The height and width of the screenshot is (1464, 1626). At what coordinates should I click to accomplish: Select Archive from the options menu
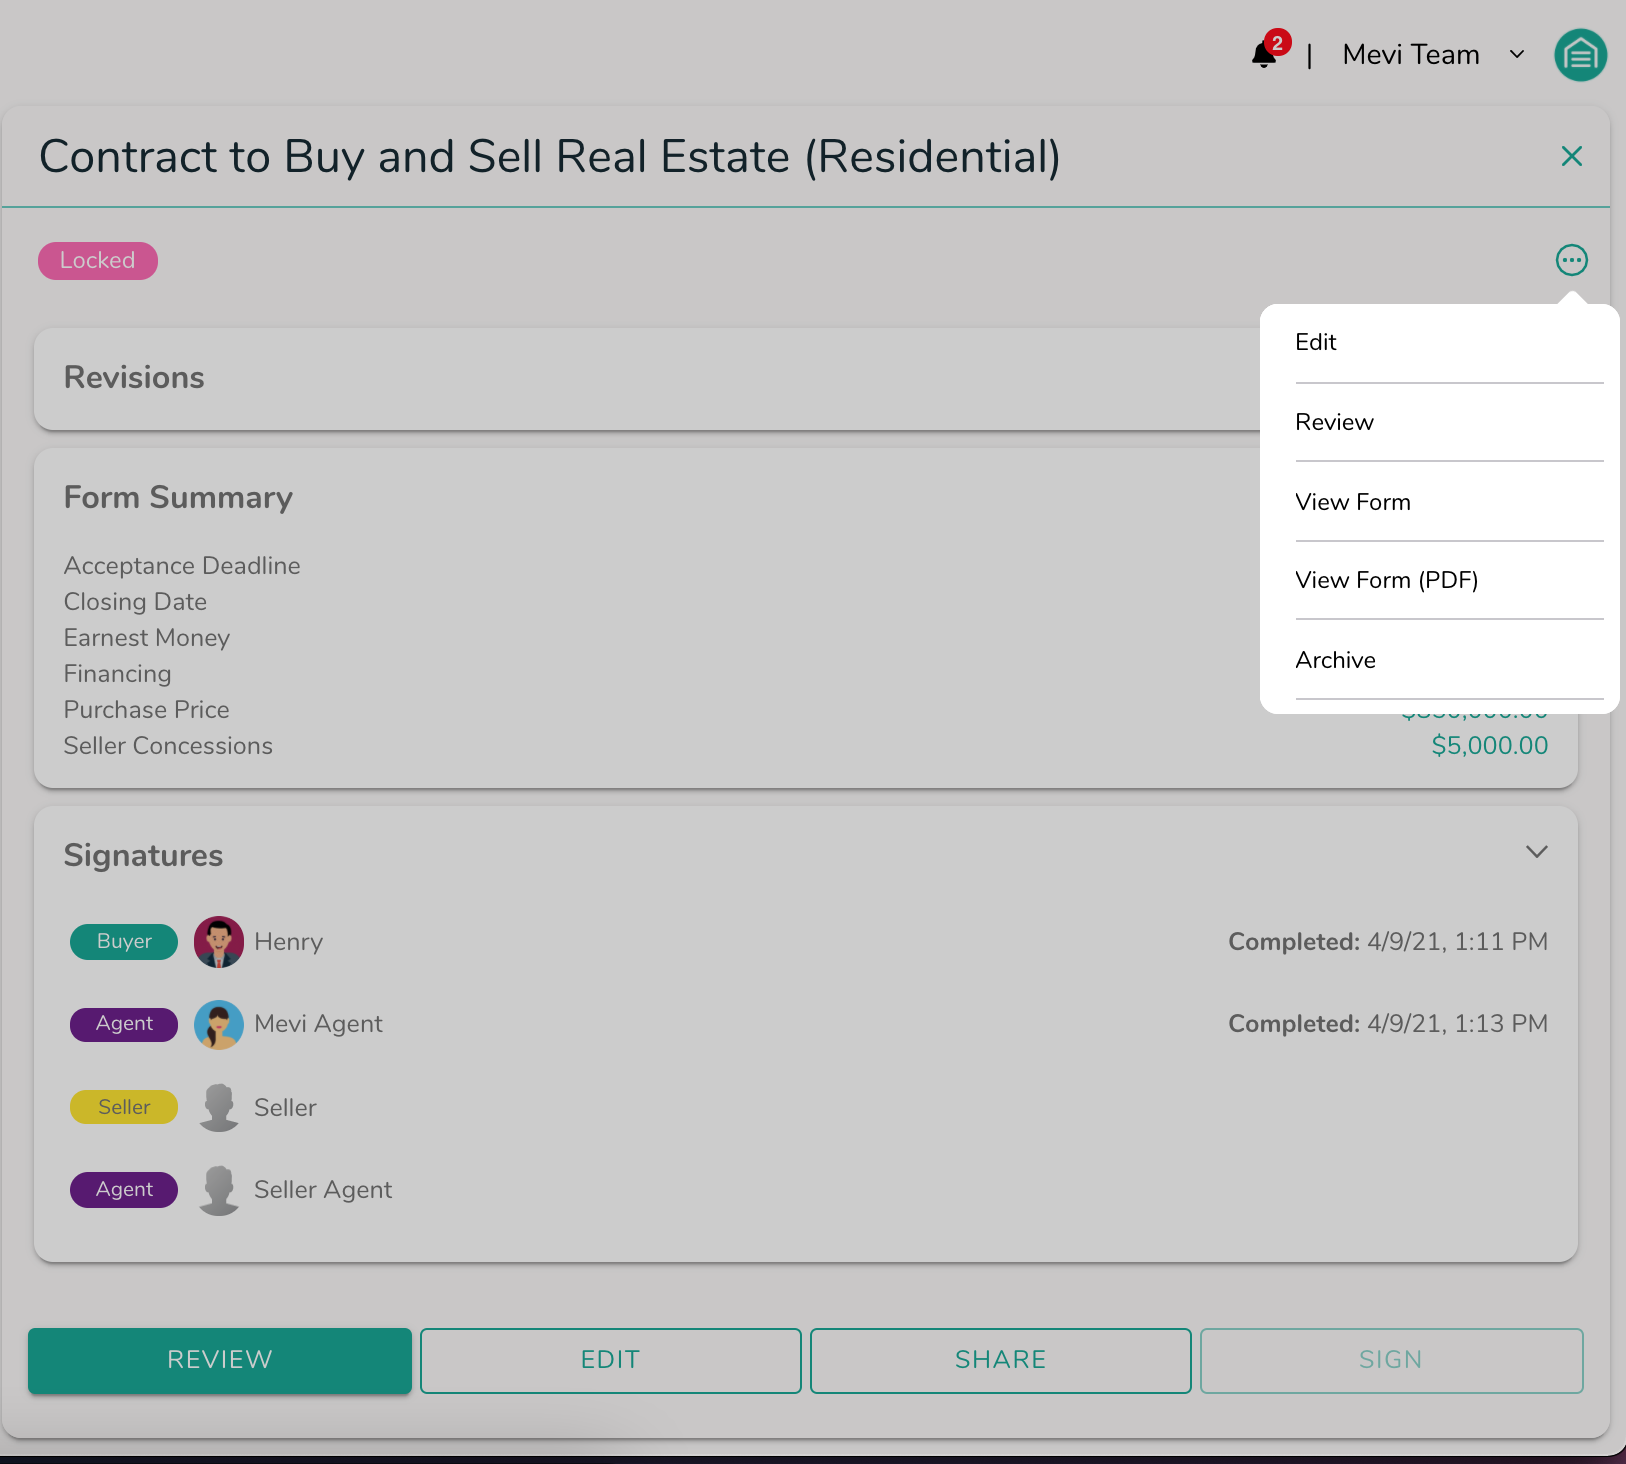pos(1449,660)
